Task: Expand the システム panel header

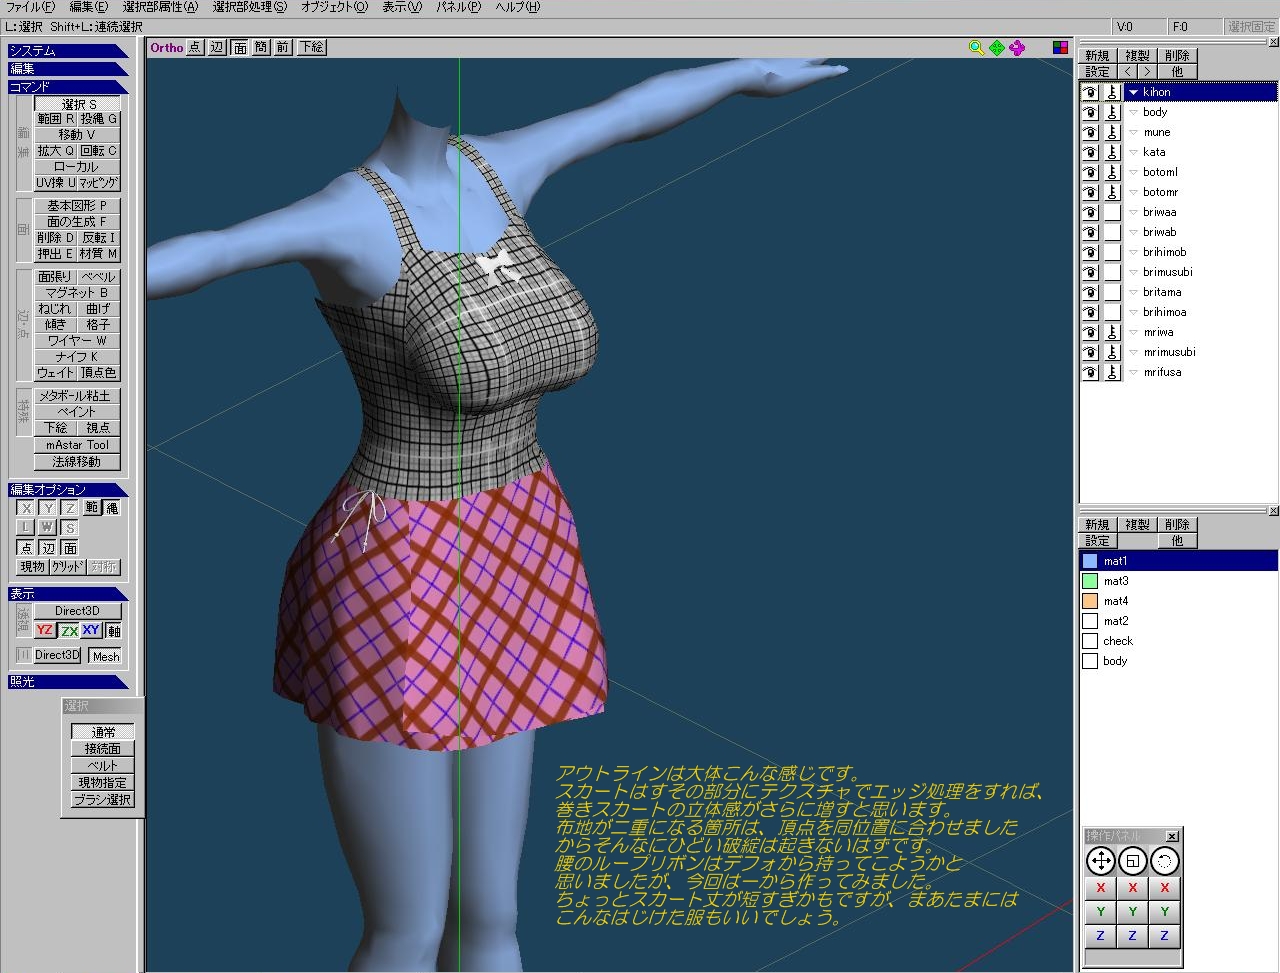Action: pyautogui.click(x=68, y=51)
